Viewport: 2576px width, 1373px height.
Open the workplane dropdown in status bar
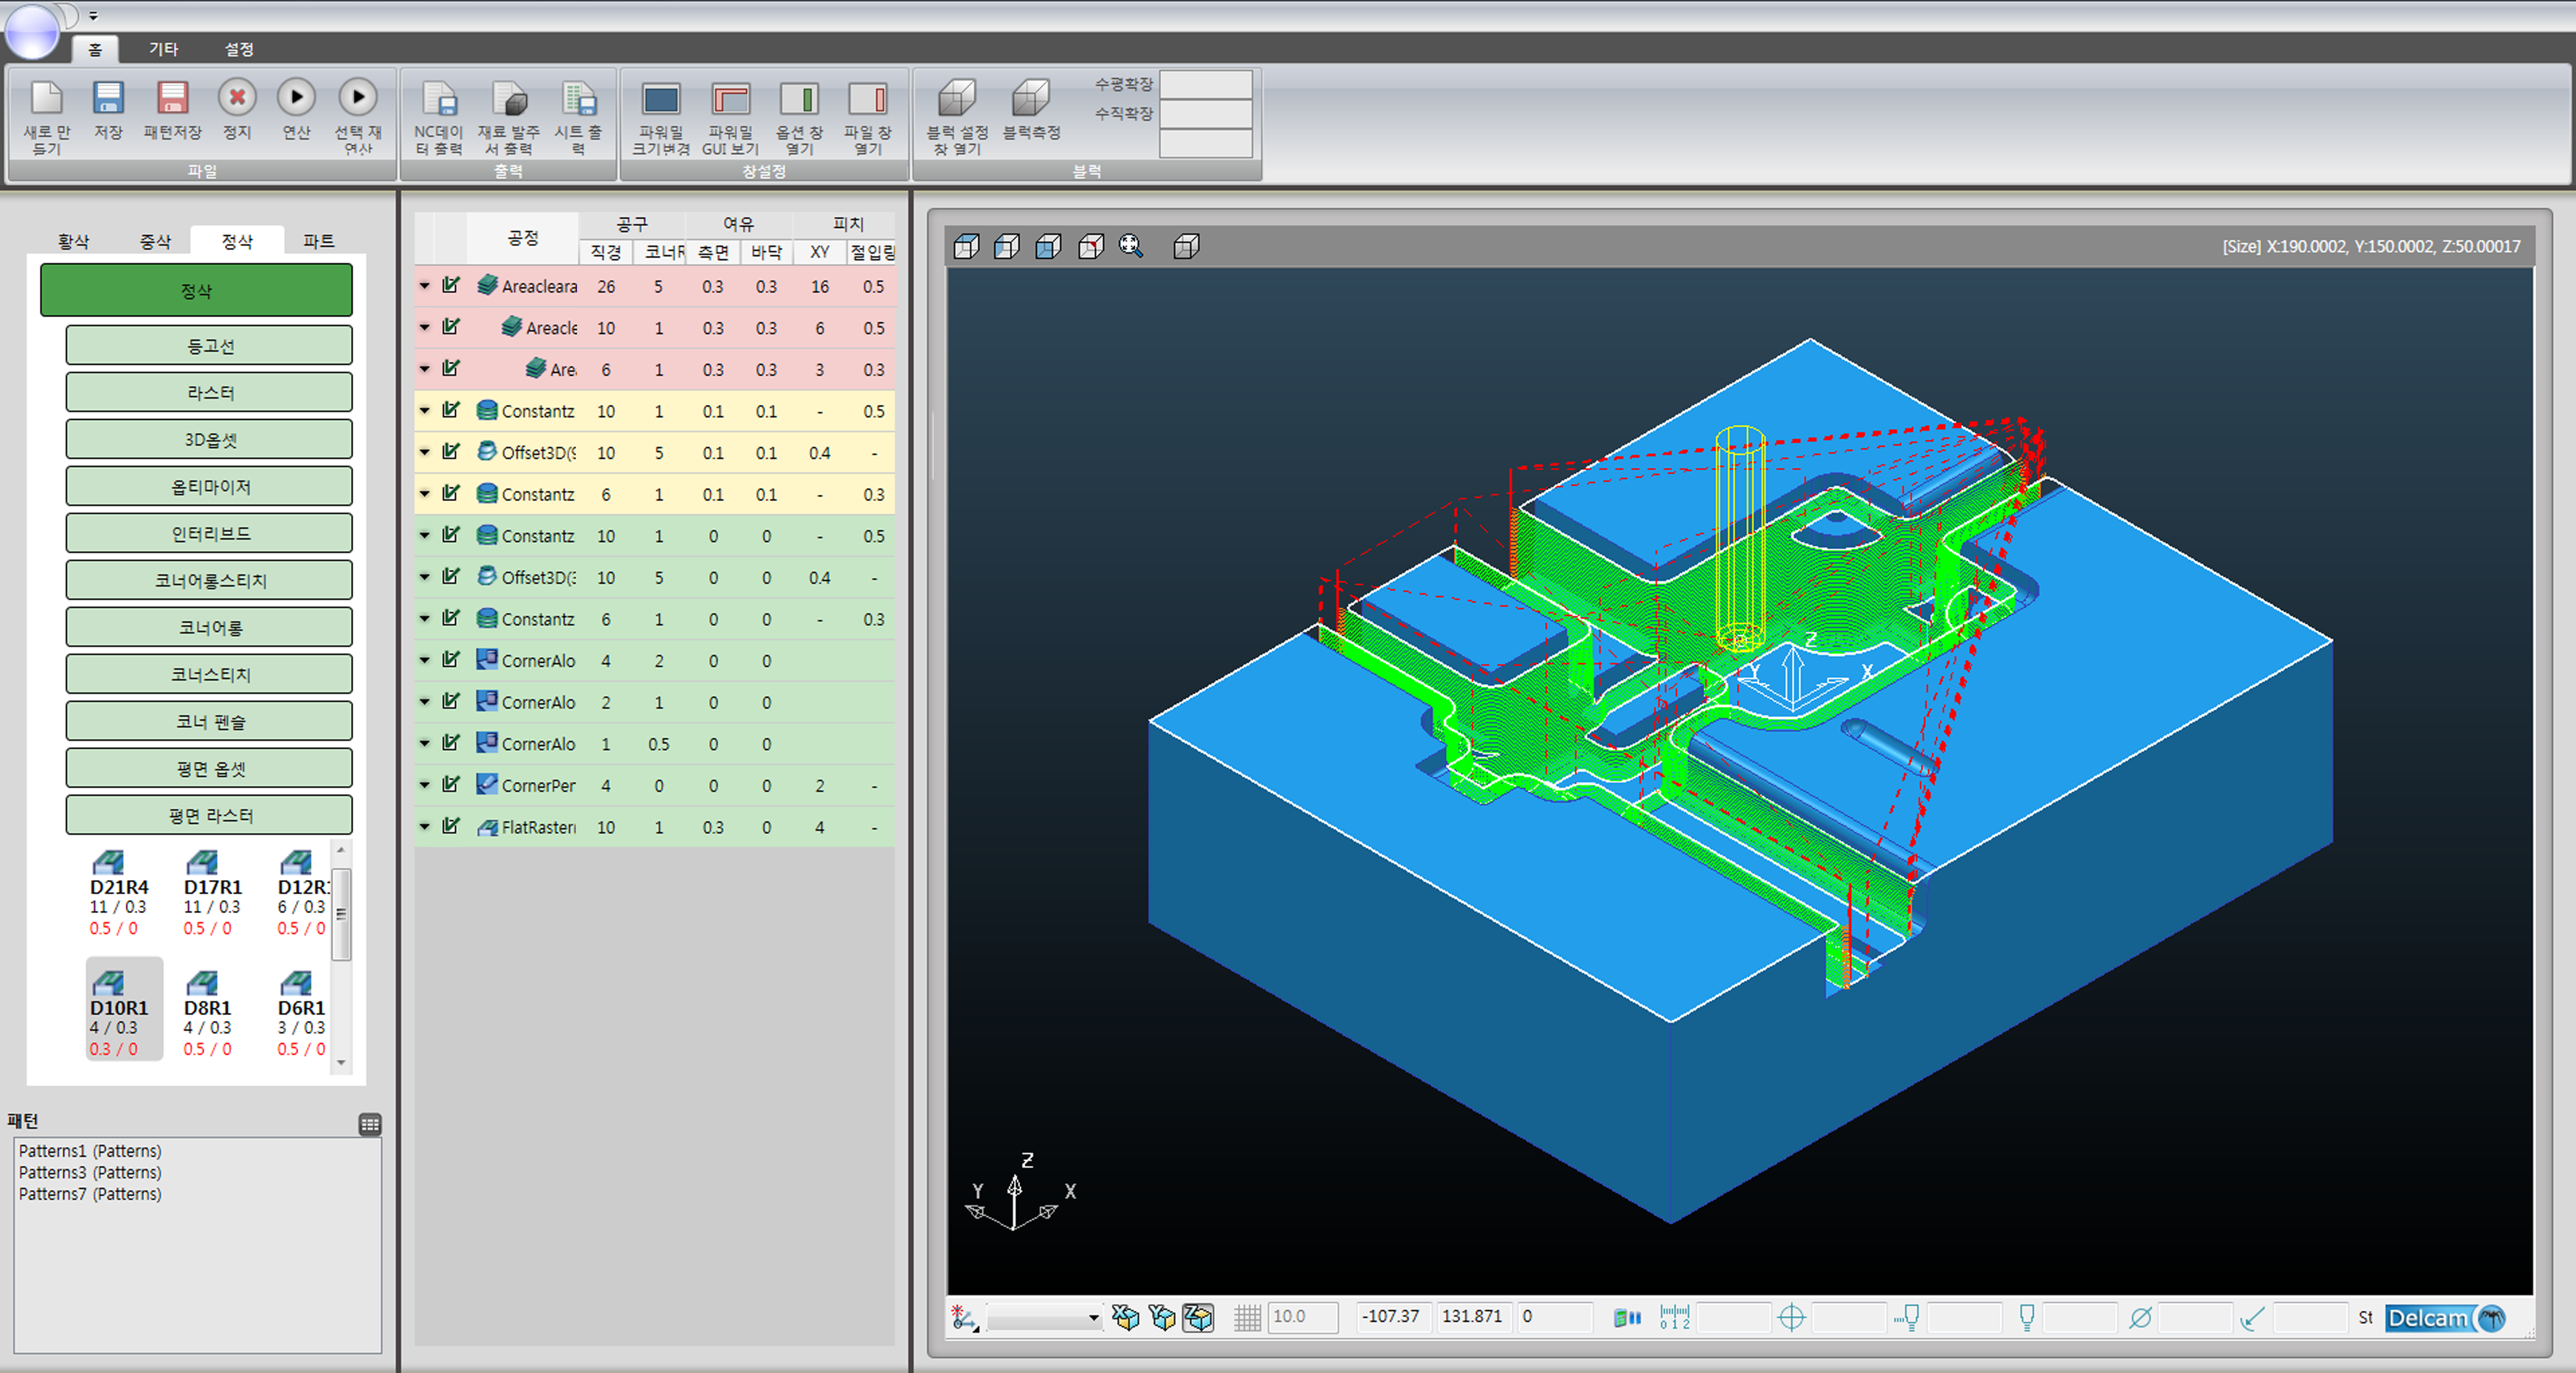tap(1044, 1318)
